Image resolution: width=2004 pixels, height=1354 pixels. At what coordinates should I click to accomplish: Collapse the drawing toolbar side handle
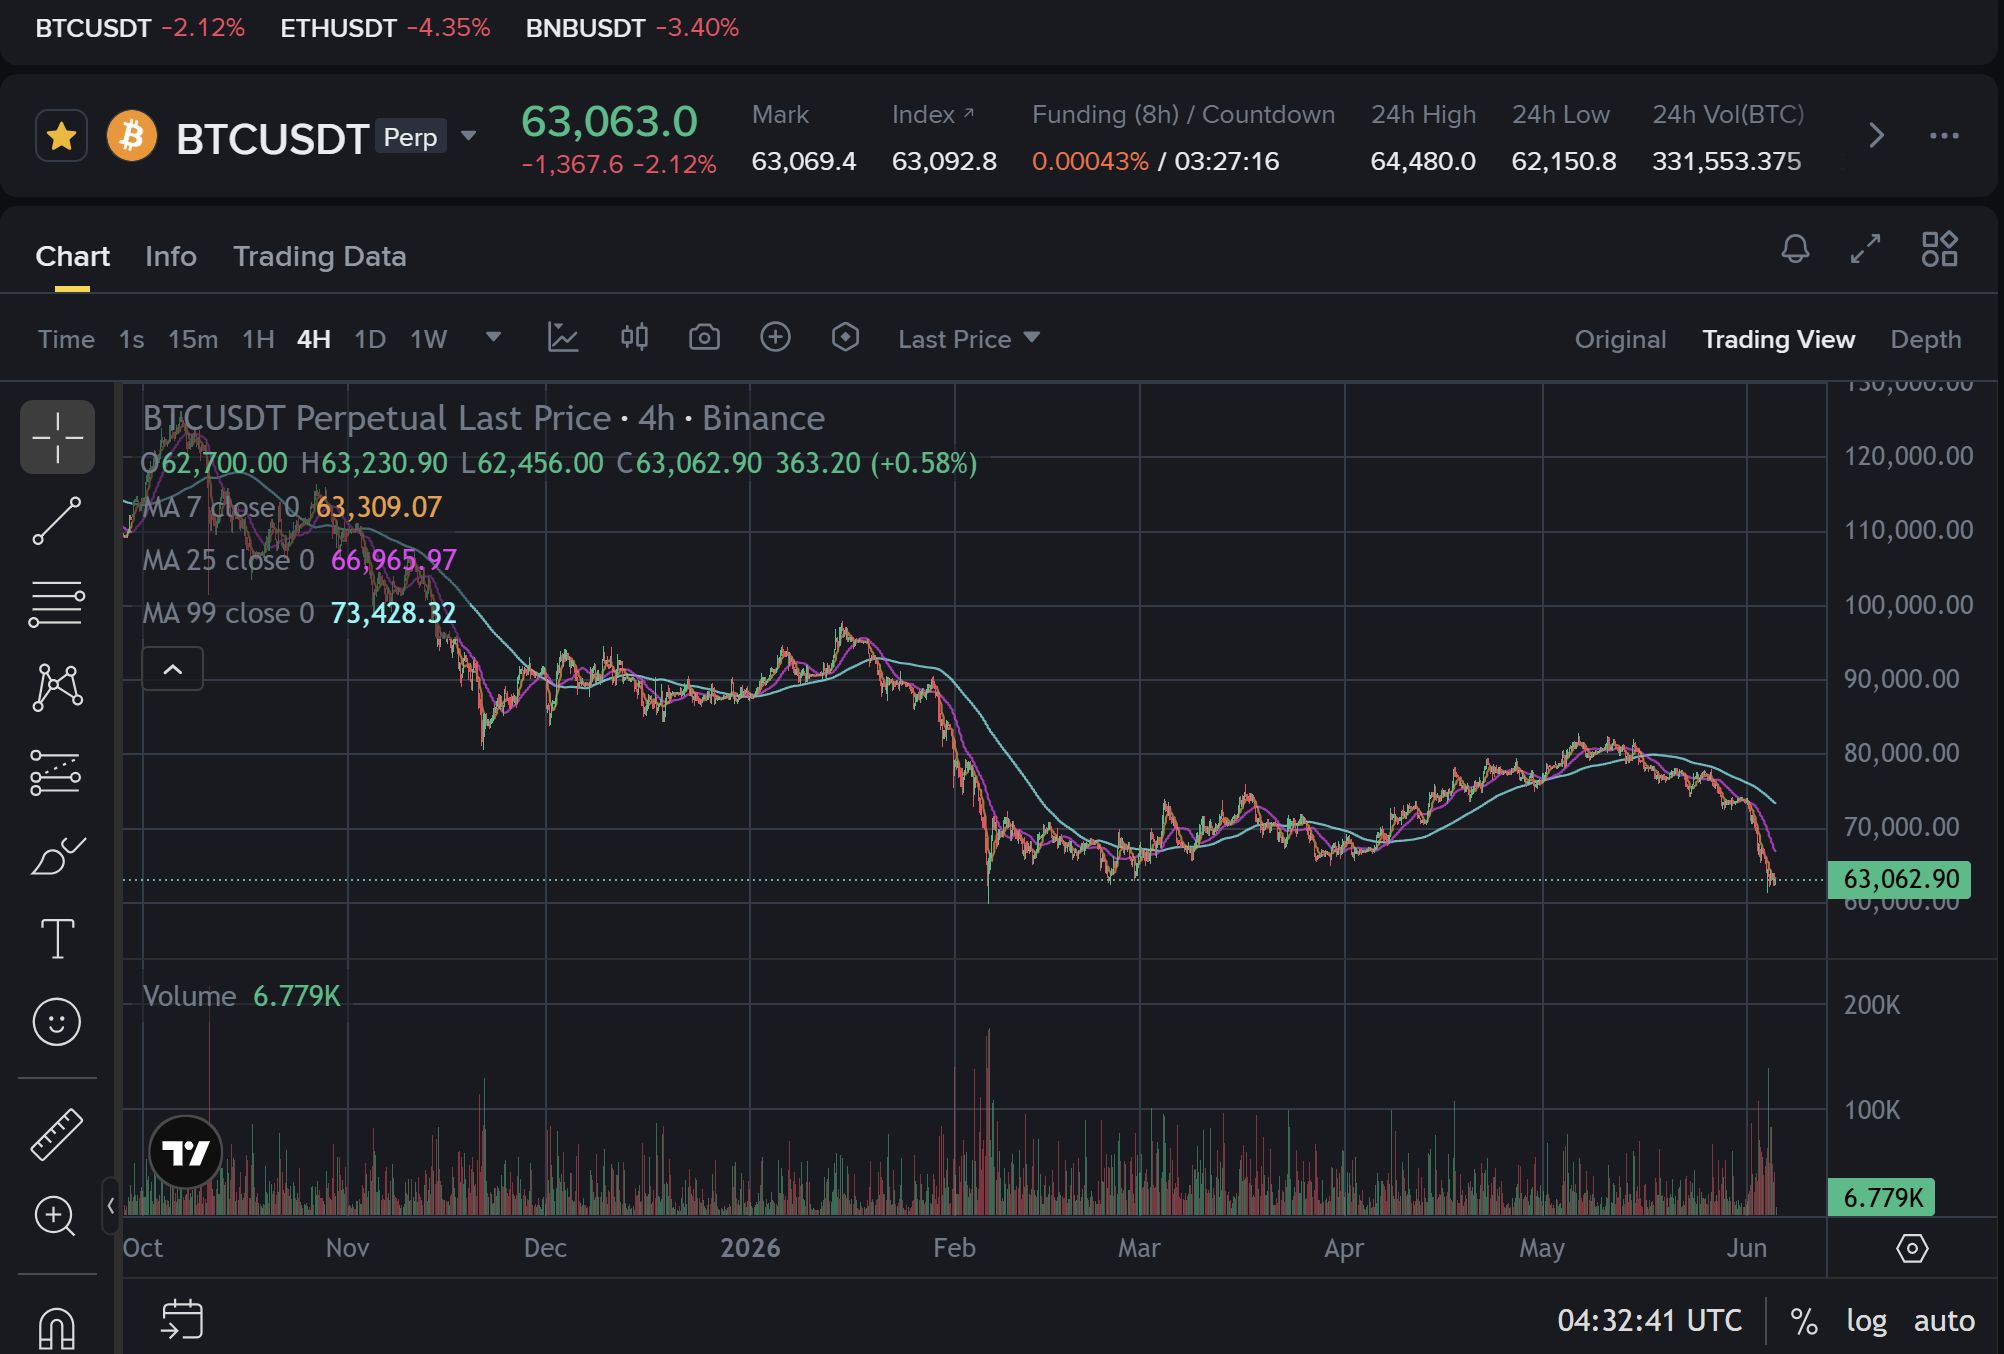[111, 1205]
